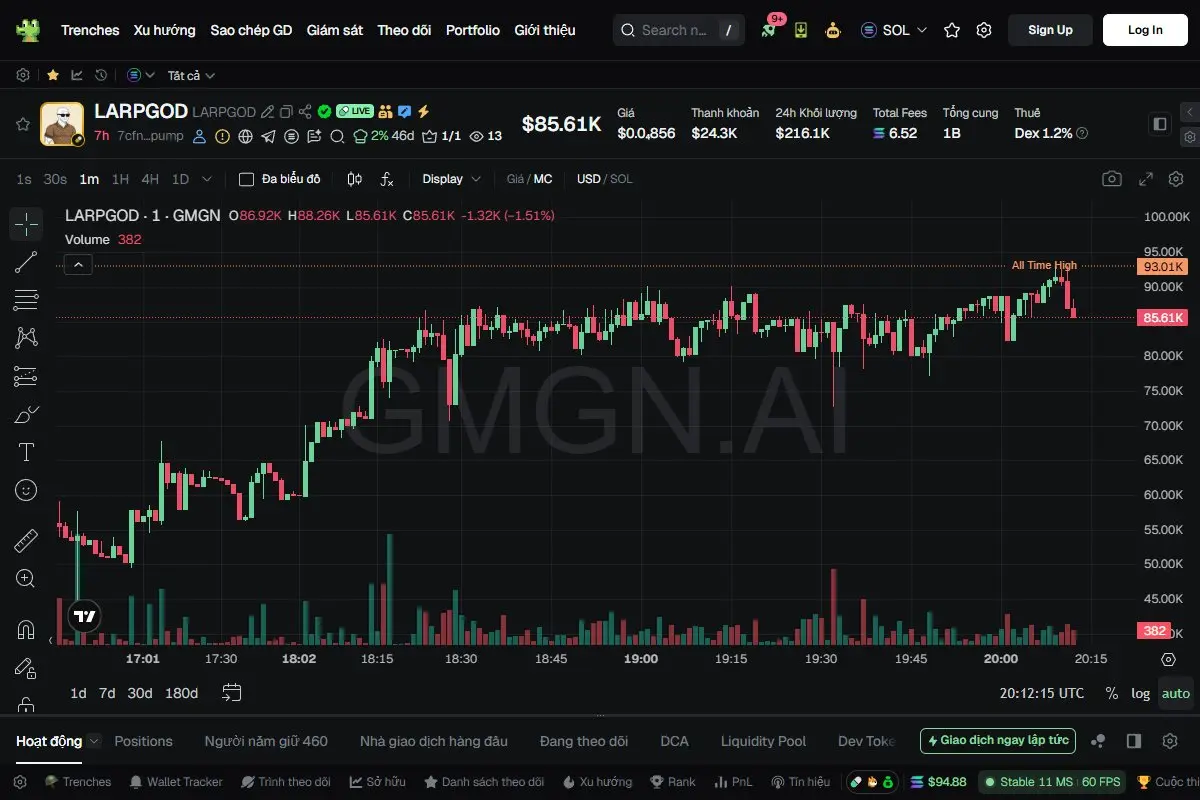Viewport: 1200px width, 800px height.
Task: Expand chart to fullscreen
Action: [1147, 179]
